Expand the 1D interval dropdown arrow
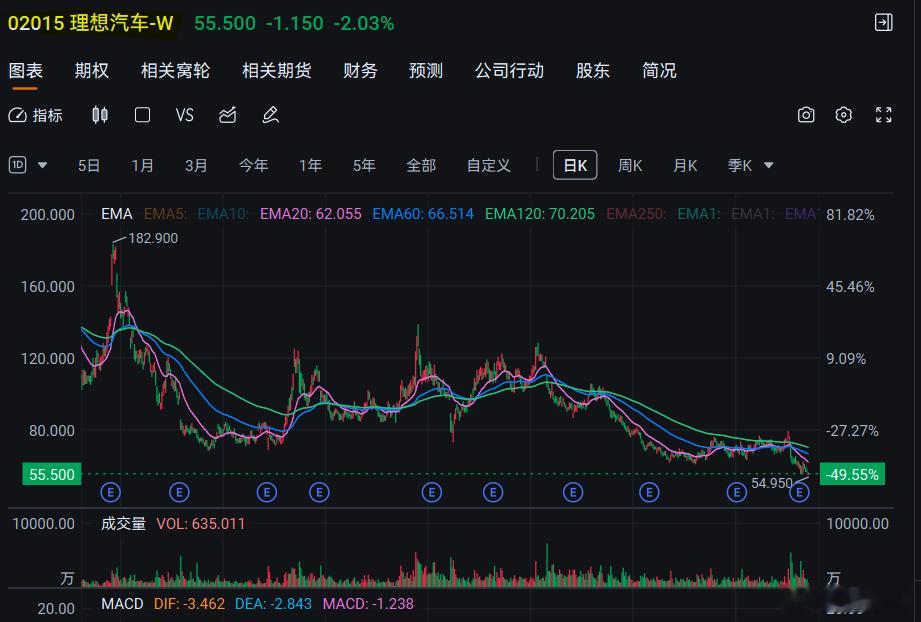The height and width of the screenshot is (622, 921). 42,166
